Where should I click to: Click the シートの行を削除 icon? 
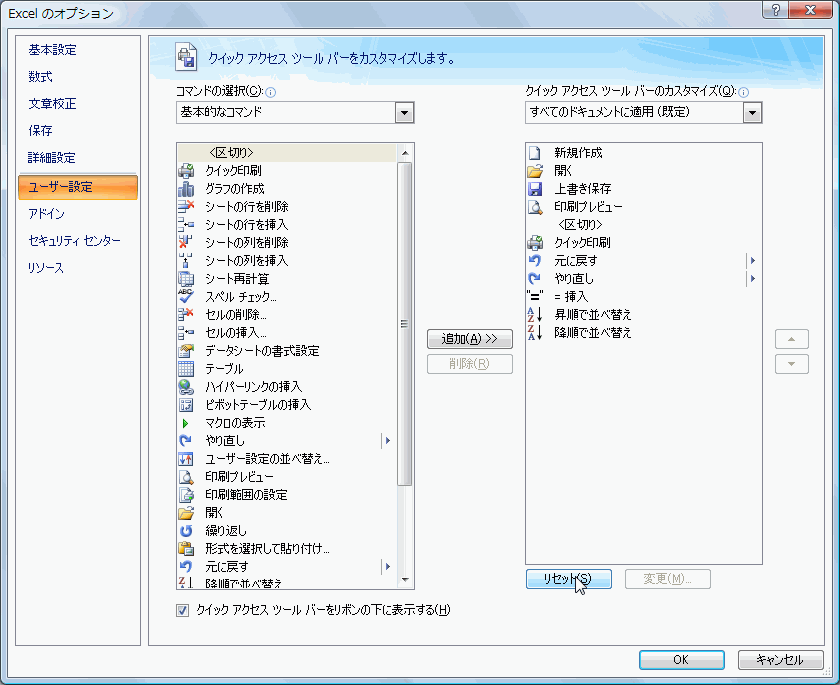(186, 207)
